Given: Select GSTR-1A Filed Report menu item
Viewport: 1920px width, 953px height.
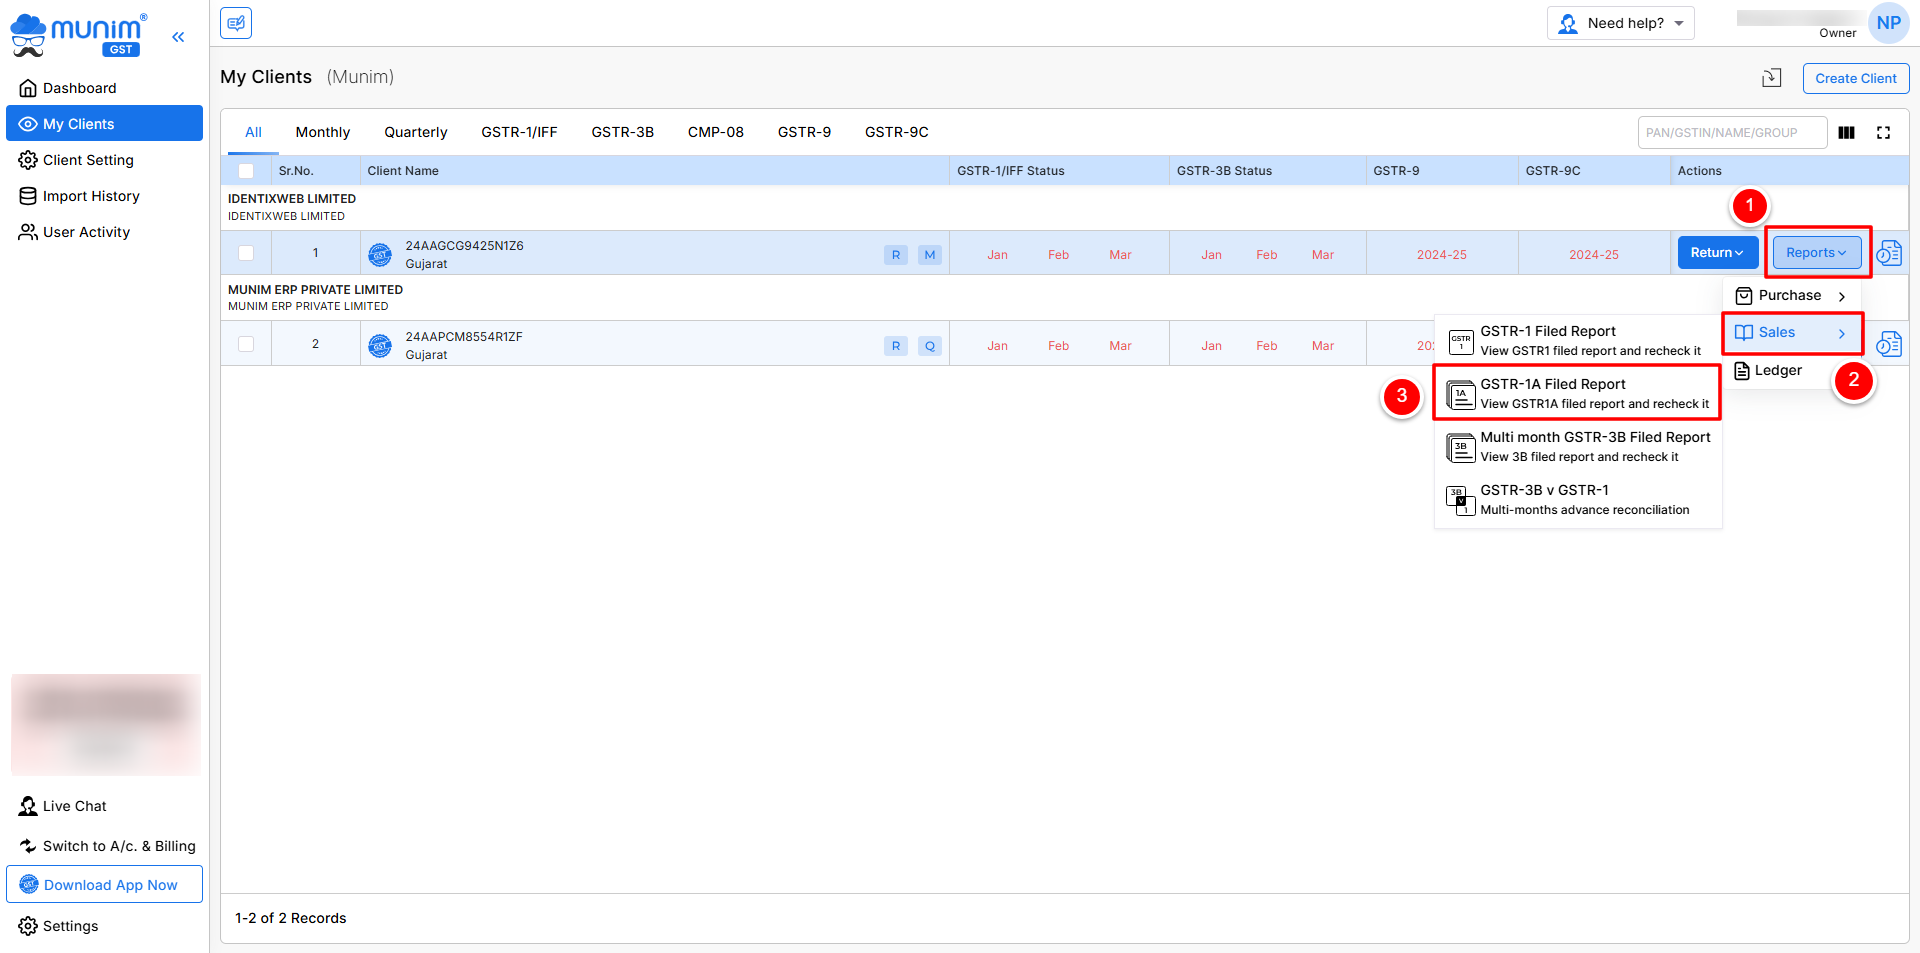Looking at the screenshot, I should (1577, 393).
